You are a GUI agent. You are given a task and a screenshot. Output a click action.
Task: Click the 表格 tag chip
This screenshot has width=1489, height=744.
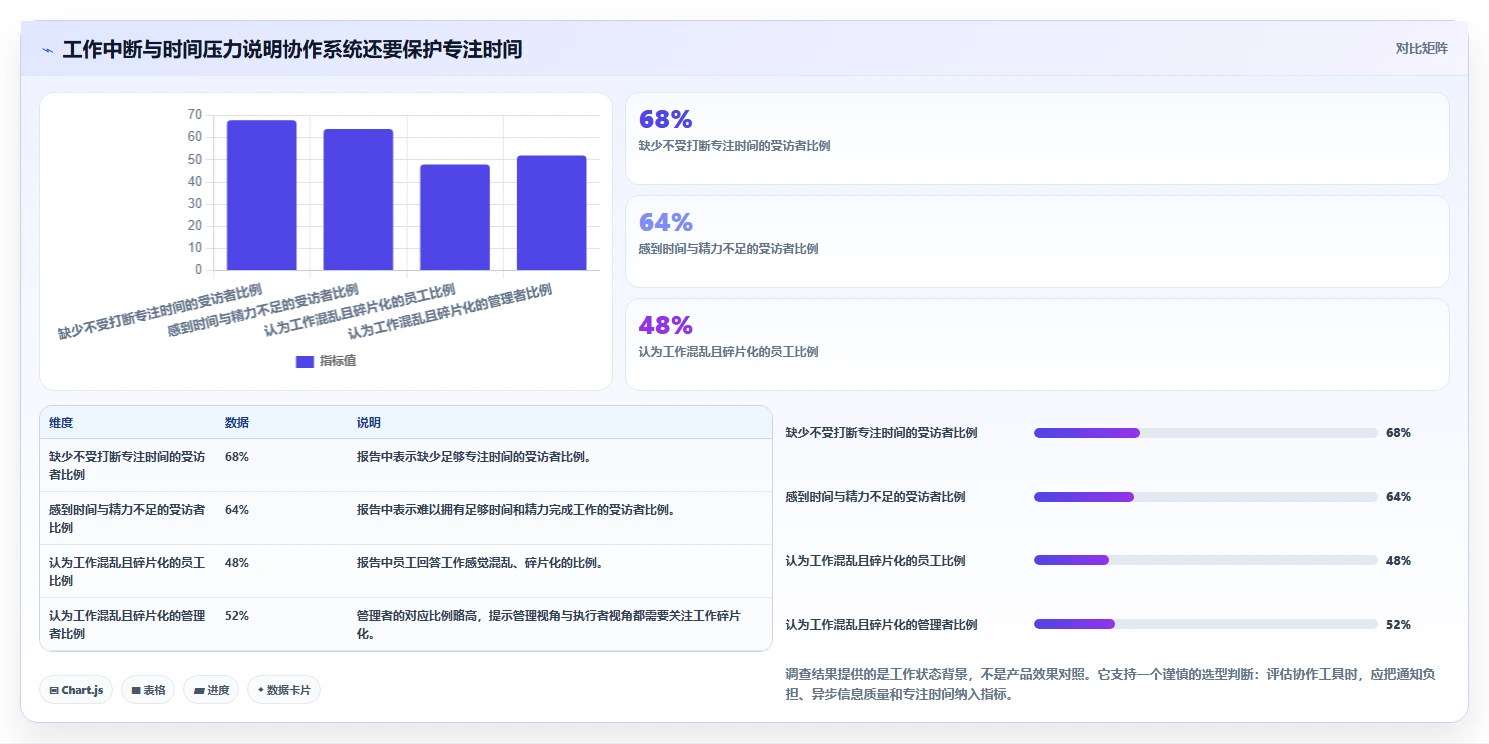tap(148, 690)
